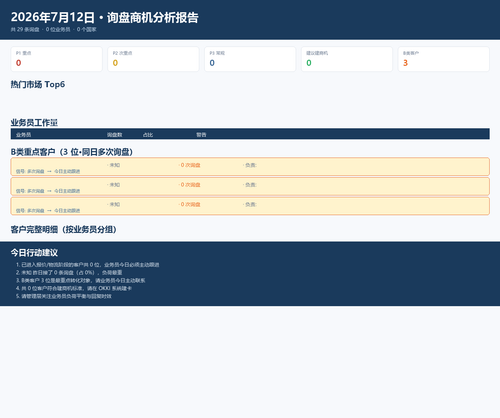This screenshot has height=418, width=500.
Task: Click the '业务员' column header in the workload table
Action: (24, 135)
